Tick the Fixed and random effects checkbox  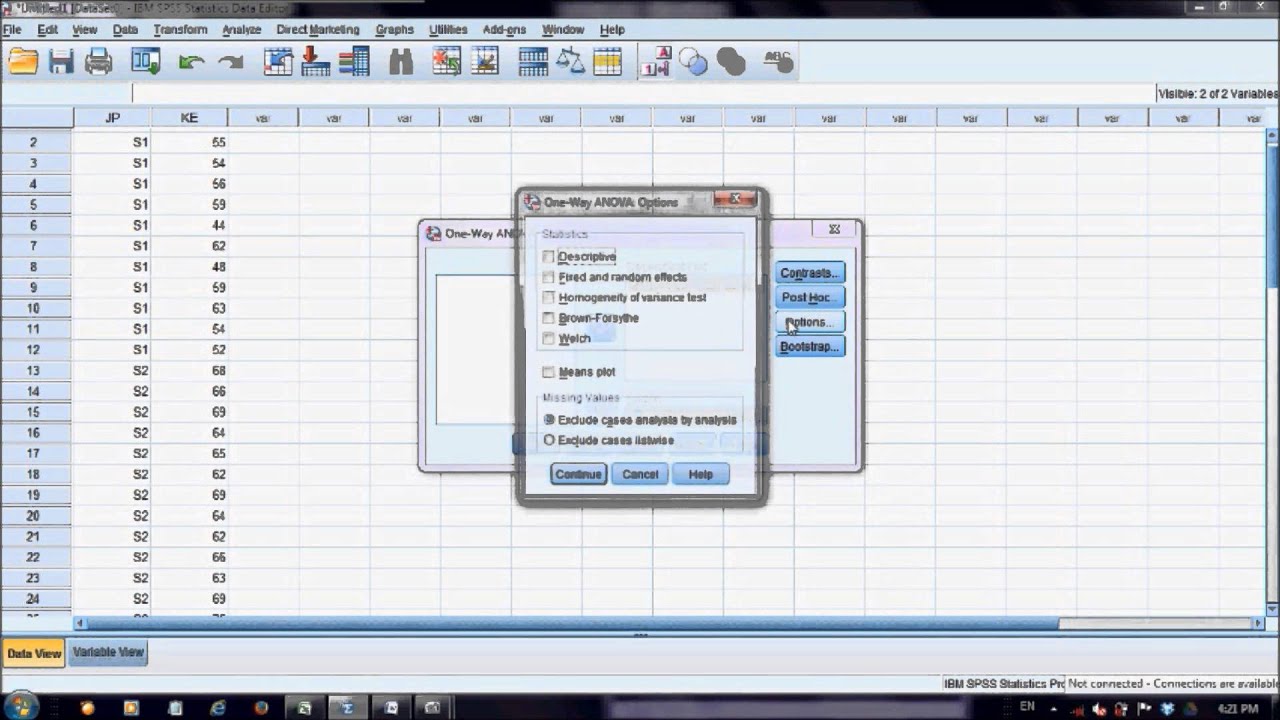click(548, 277)
